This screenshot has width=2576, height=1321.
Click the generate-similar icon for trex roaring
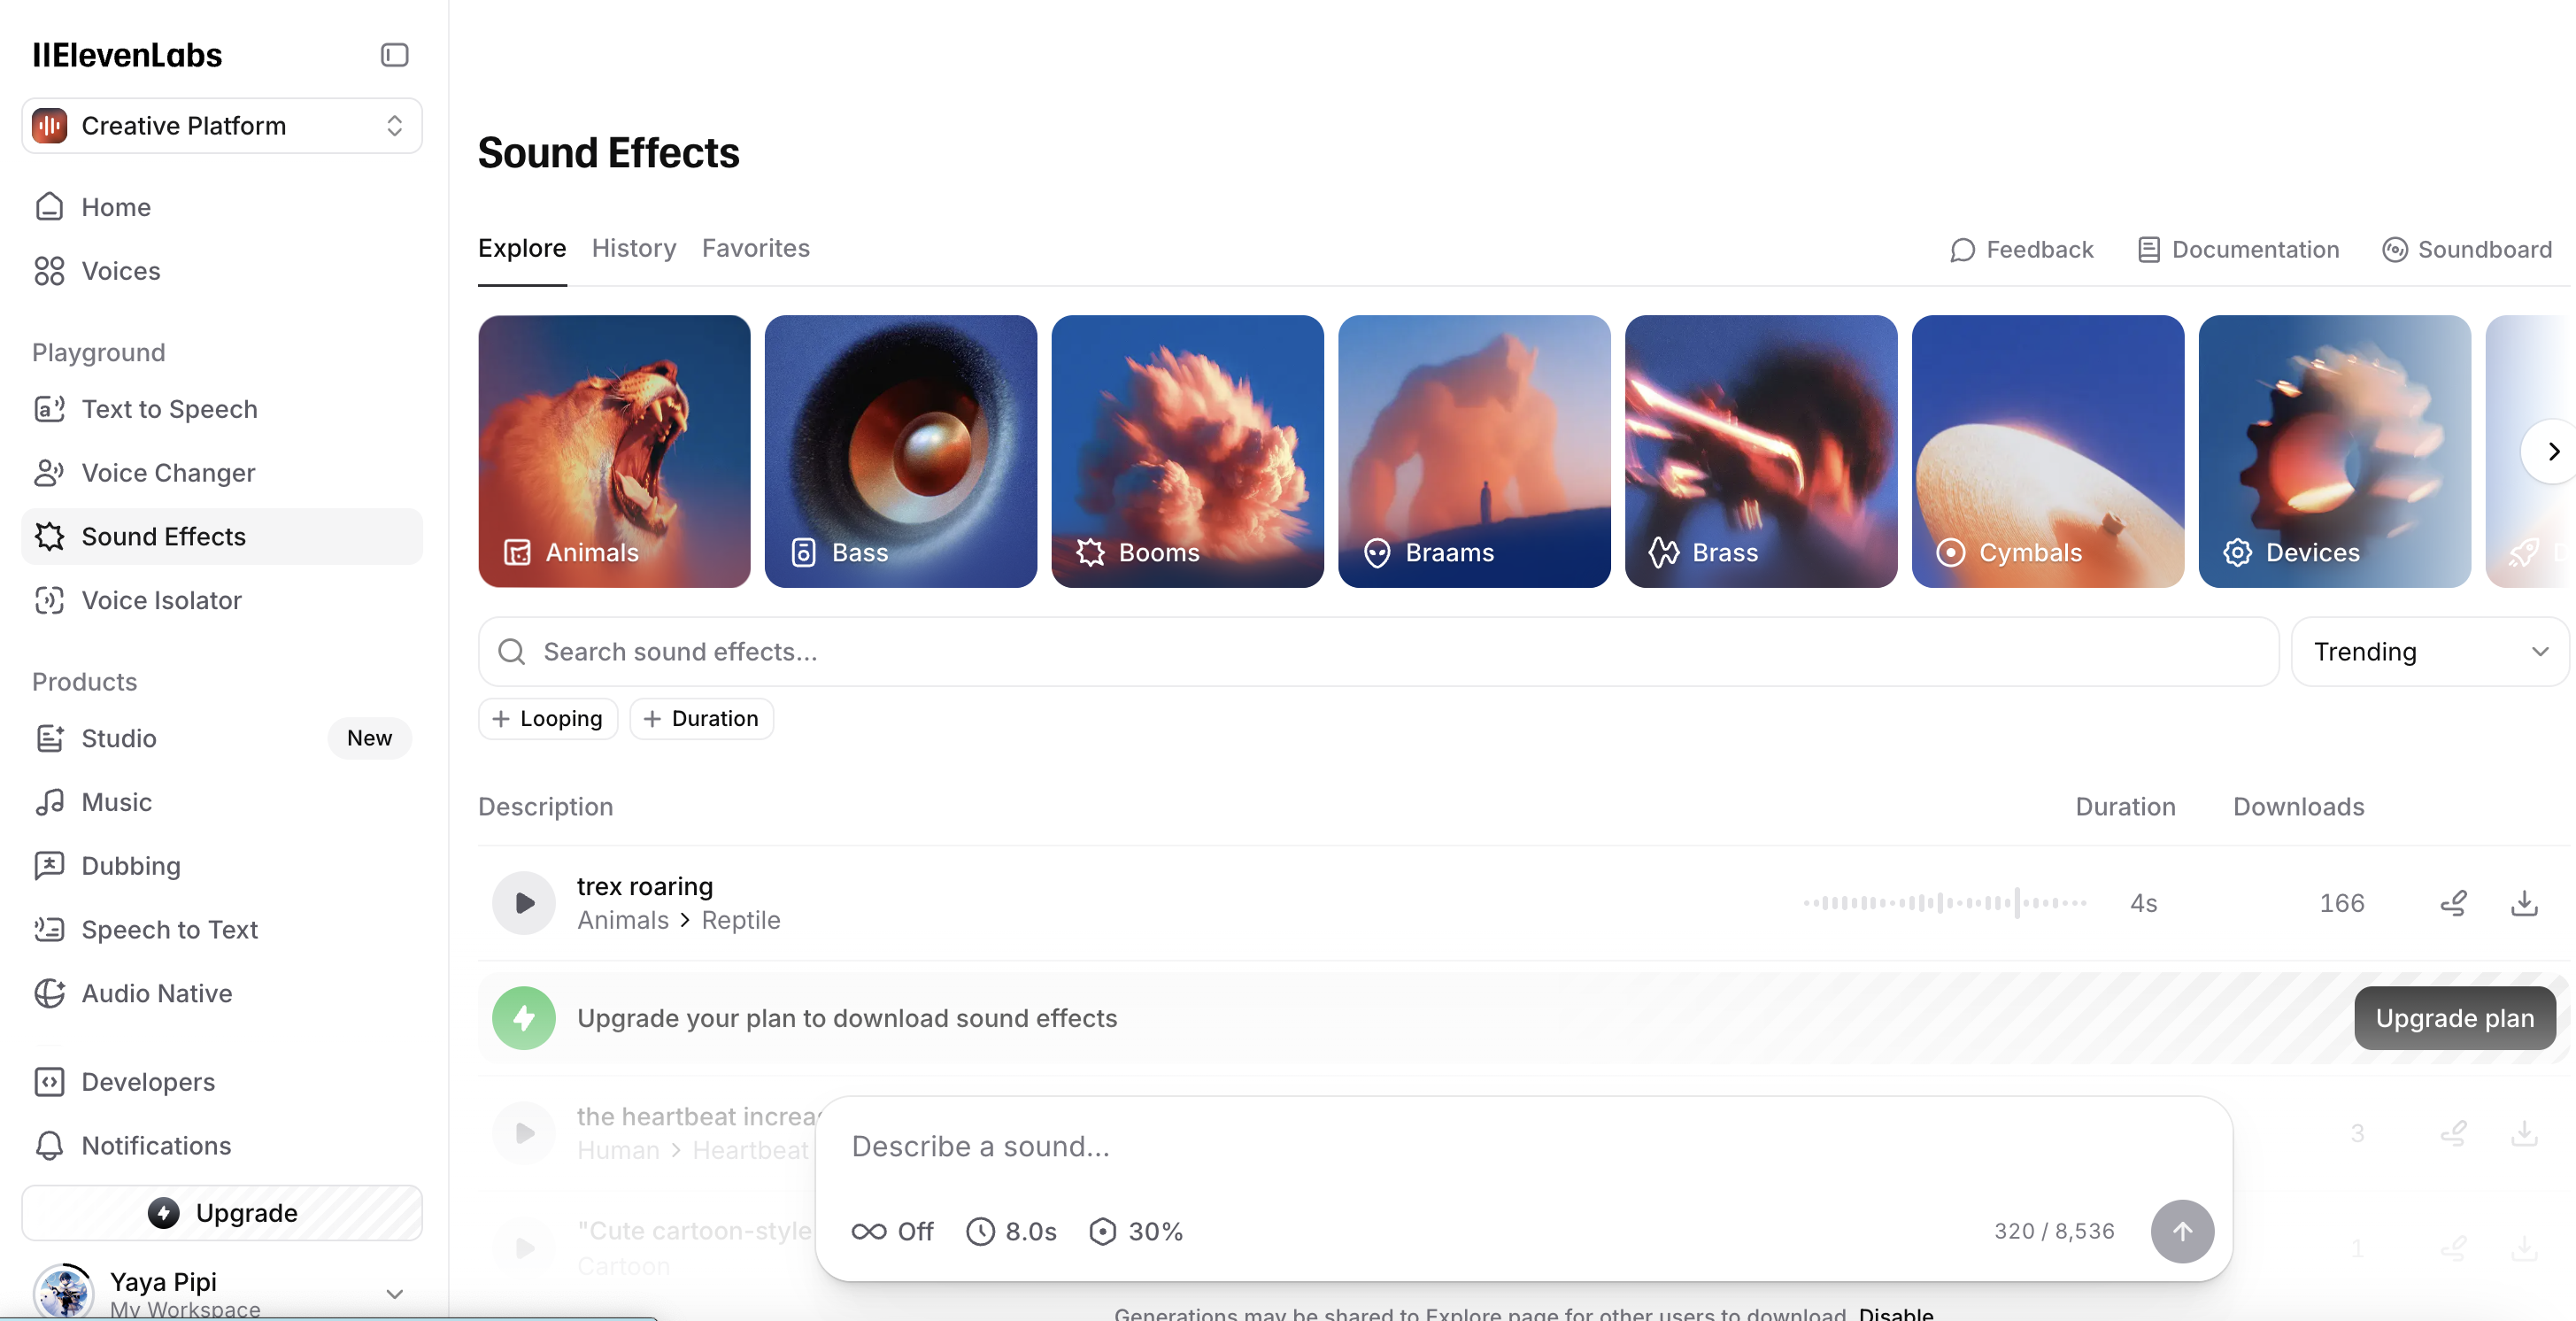click(x=2453, y=903)
